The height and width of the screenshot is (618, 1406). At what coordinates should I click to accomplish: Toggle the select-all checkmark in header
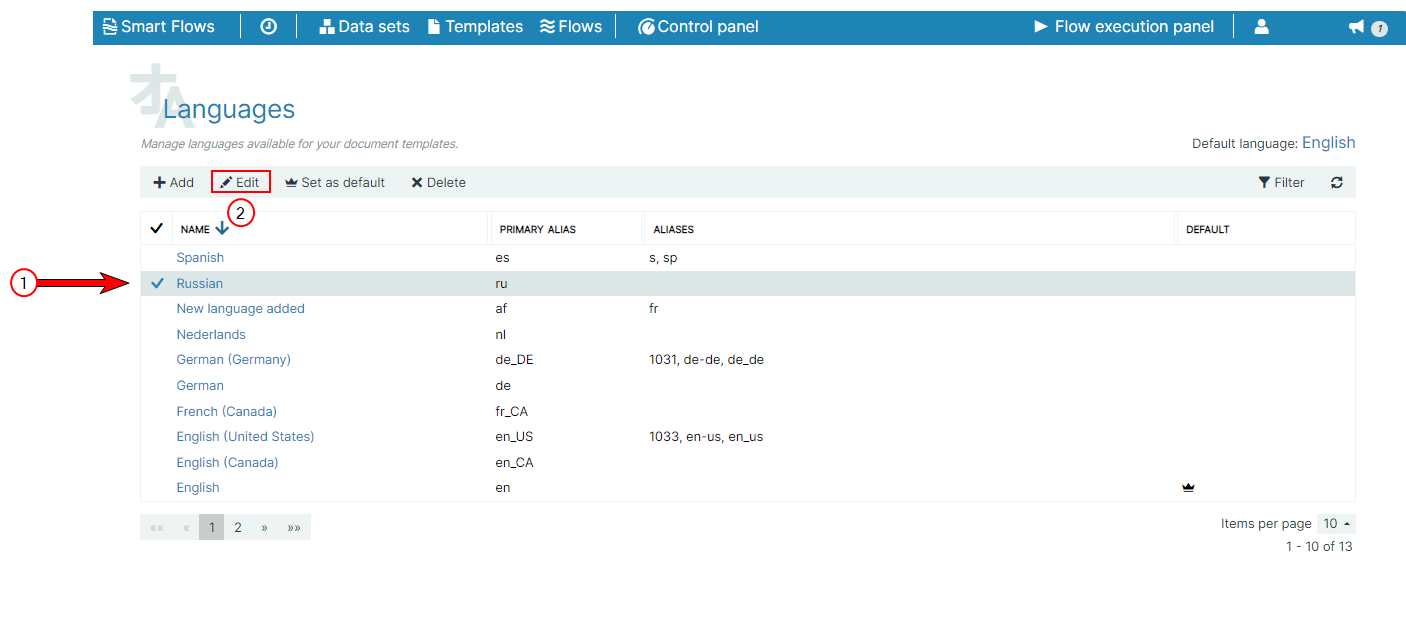pyautogui.click(x=156, y=229)
